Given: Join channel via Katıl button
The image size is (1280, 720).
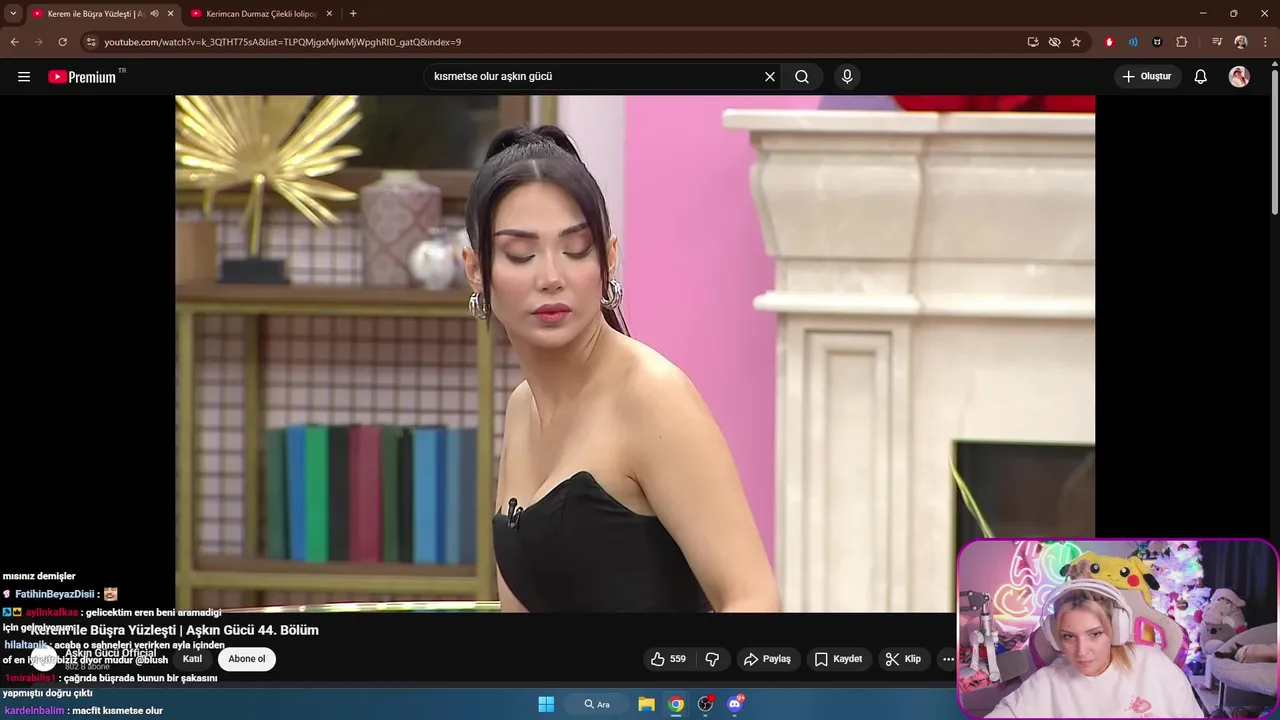Looking at the screenshot, I should 192,659.
